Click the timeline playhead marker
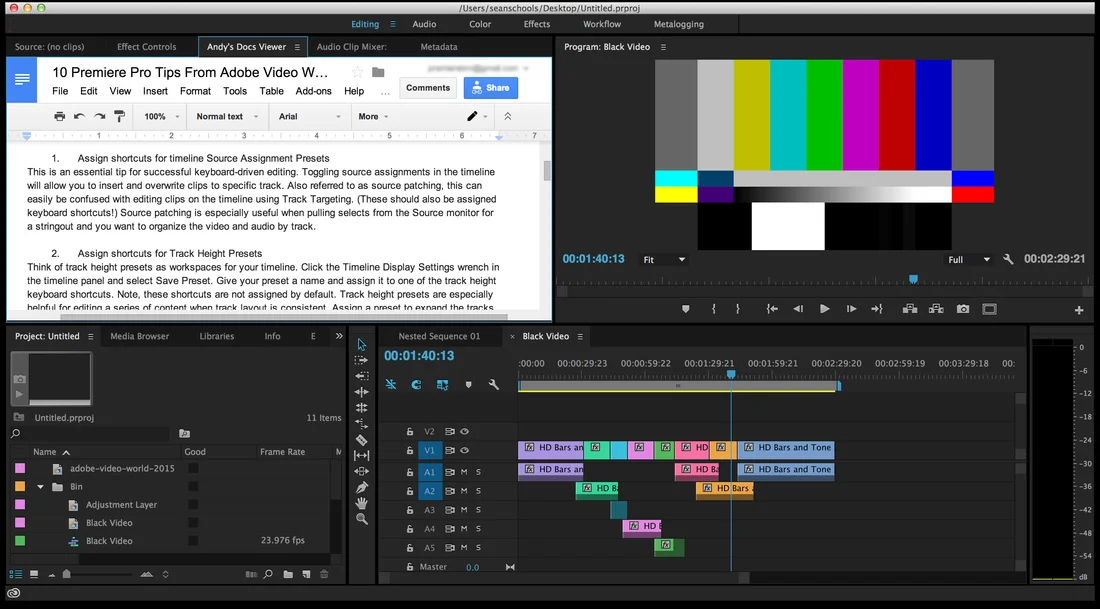 click(x=731, y=375)
